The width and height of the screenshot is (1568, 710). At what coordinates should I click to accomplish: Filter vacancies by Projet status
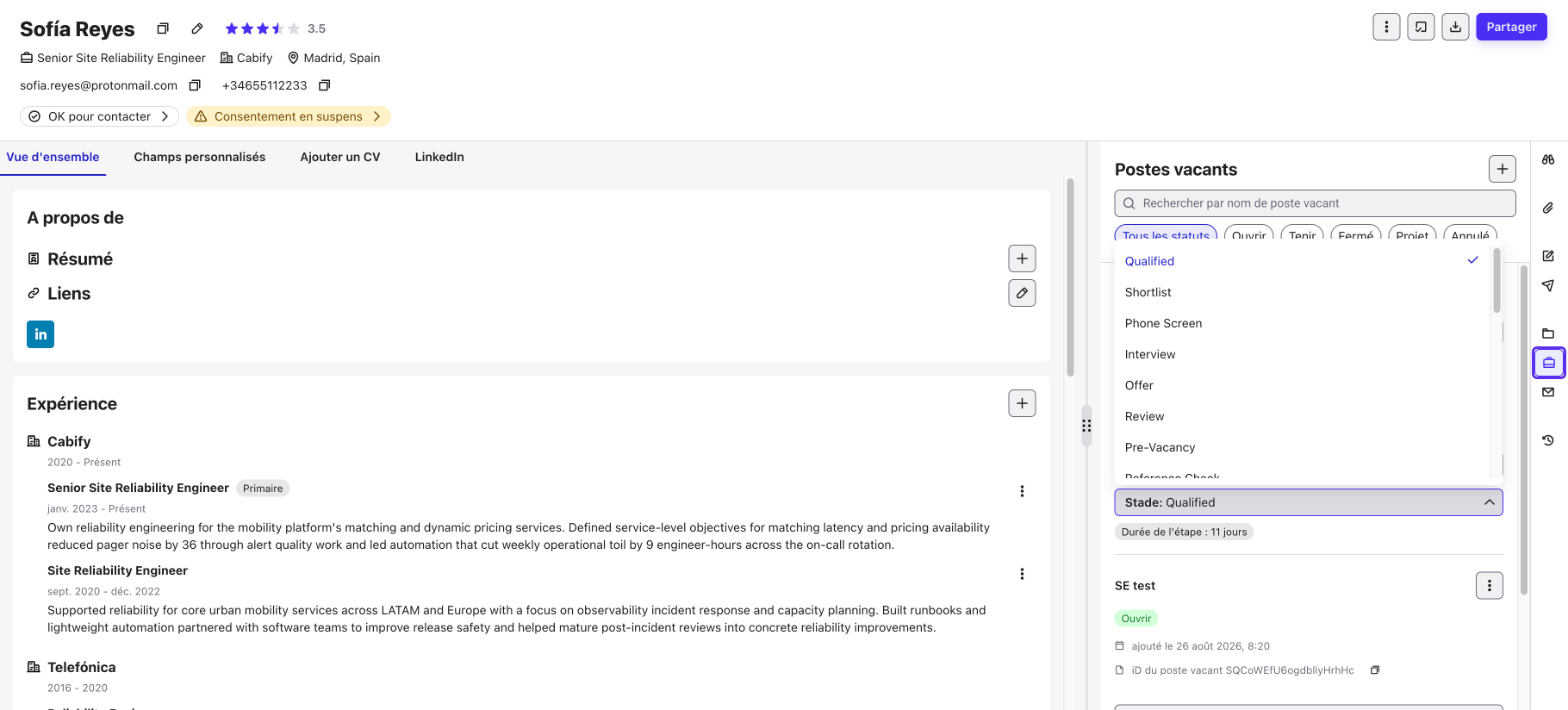(x=1412, y=235)
